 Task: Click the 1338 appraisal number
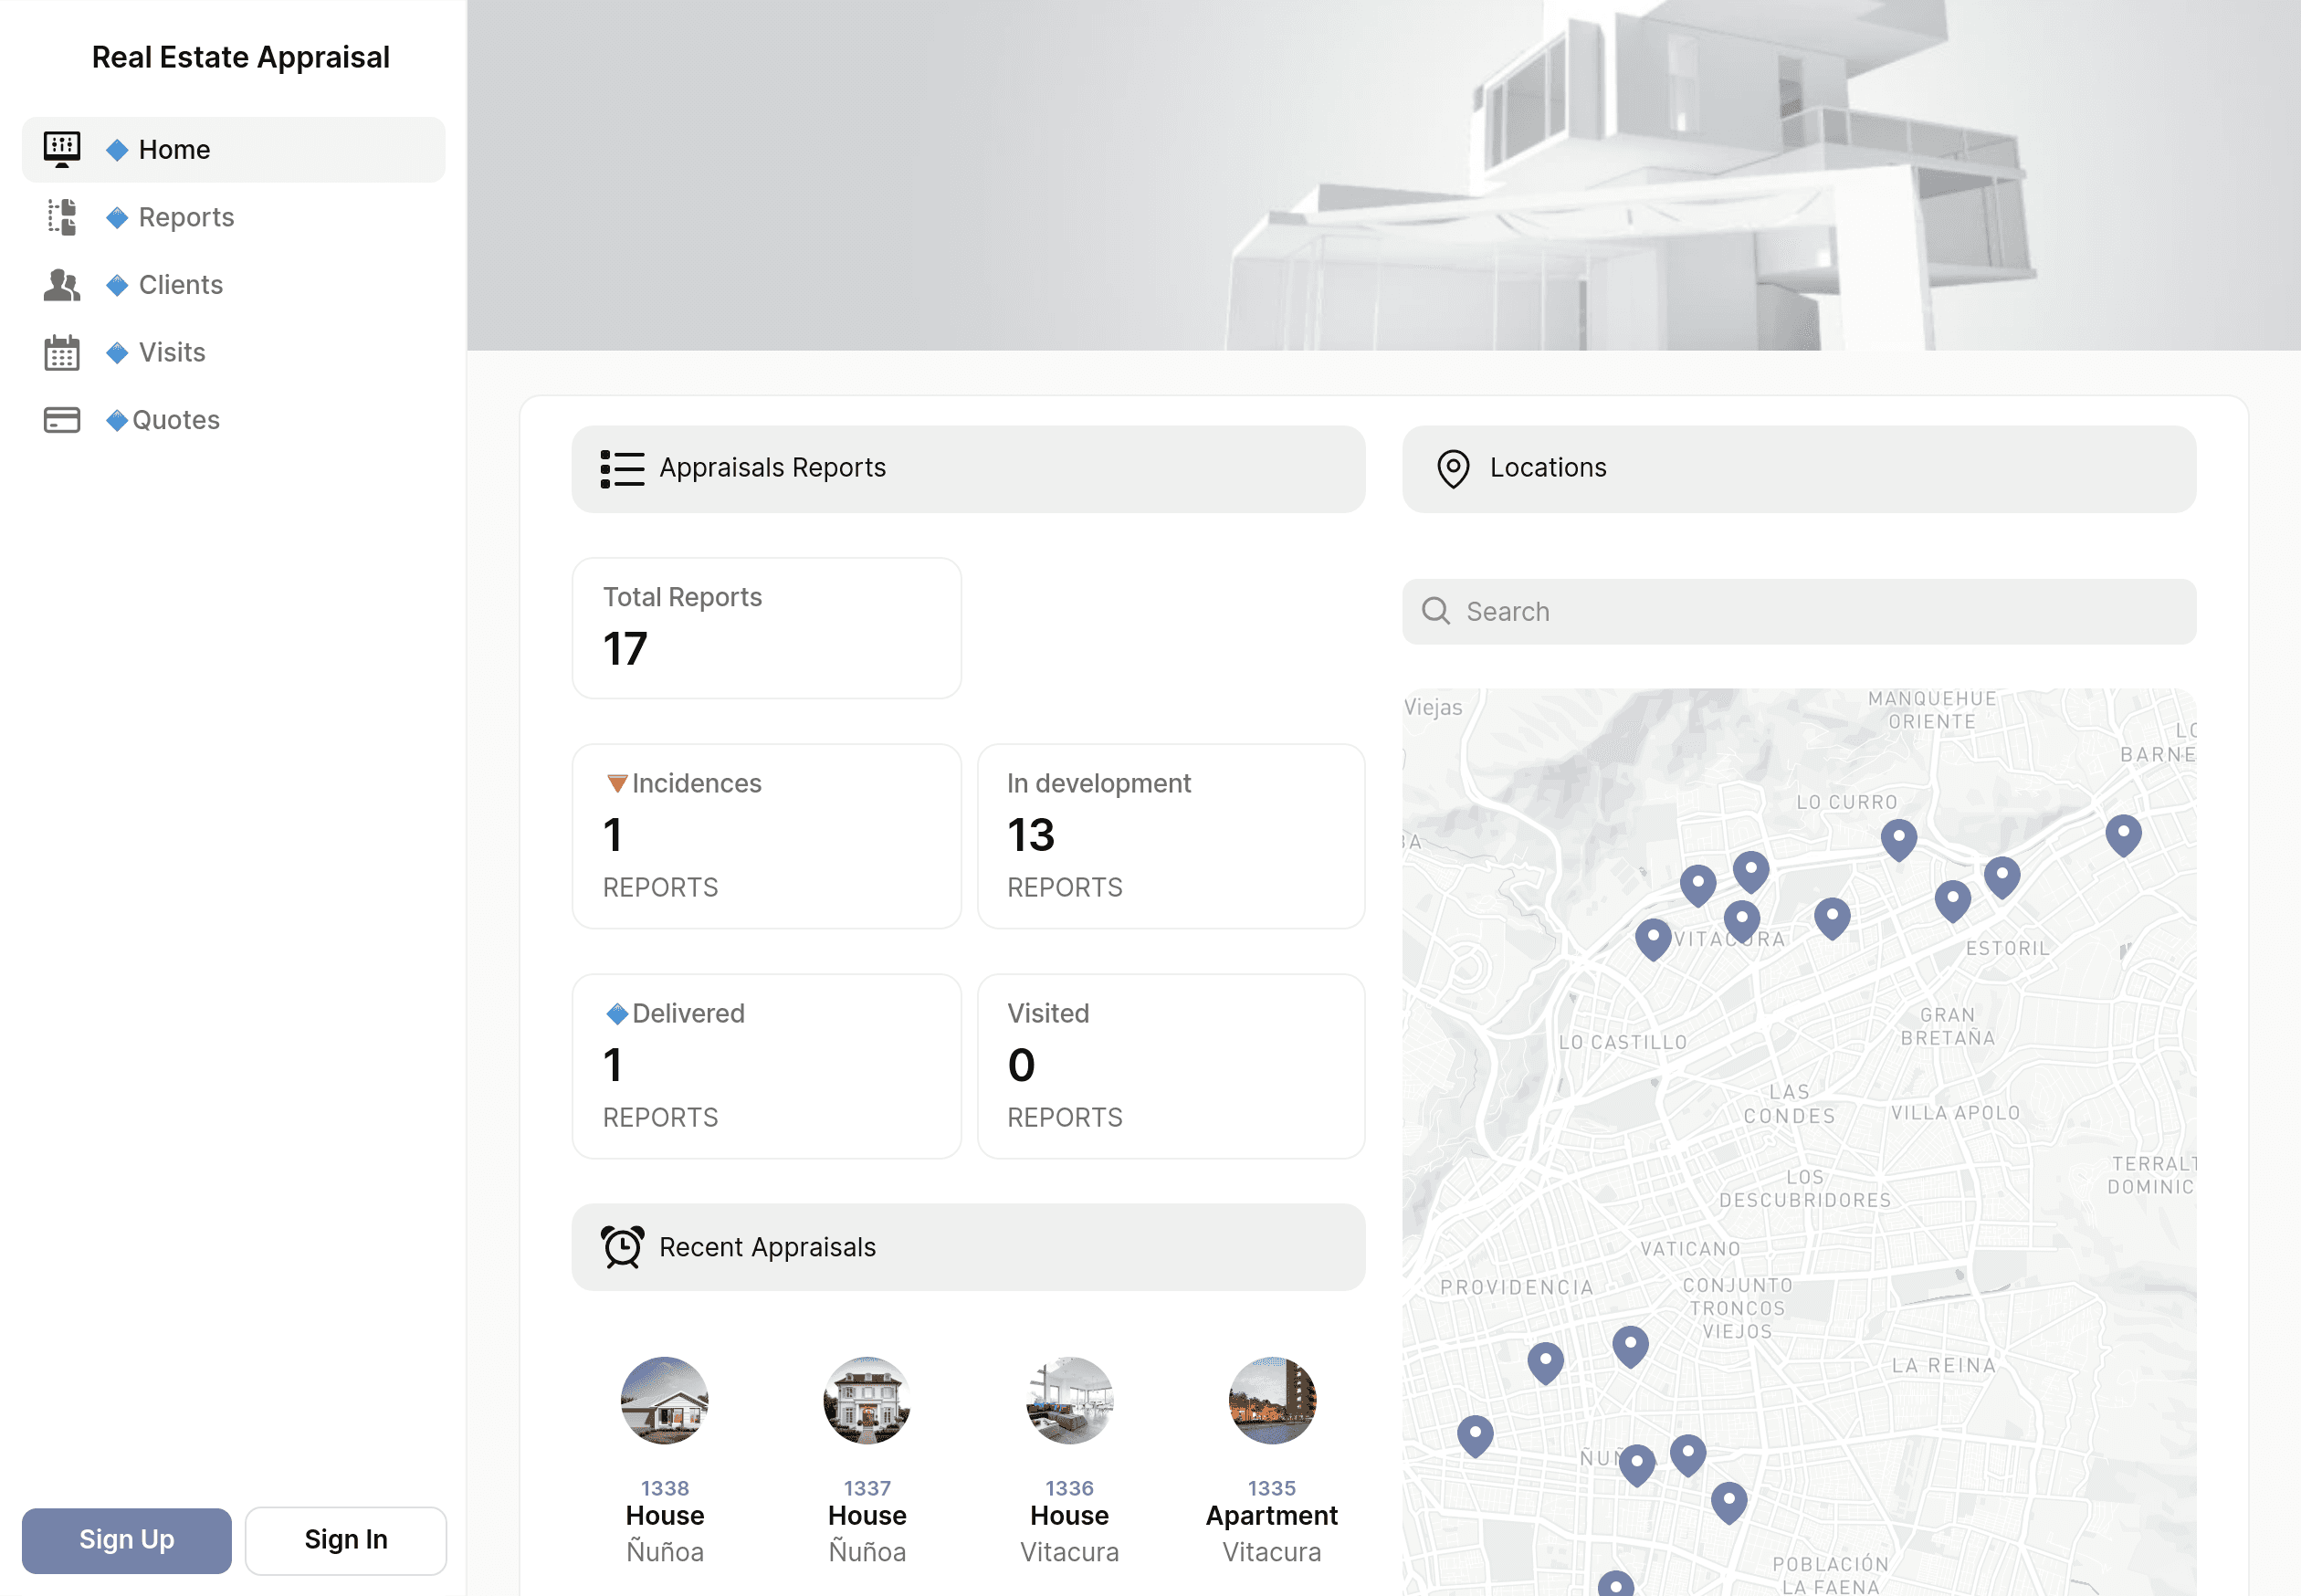(x=665, y=1488)
